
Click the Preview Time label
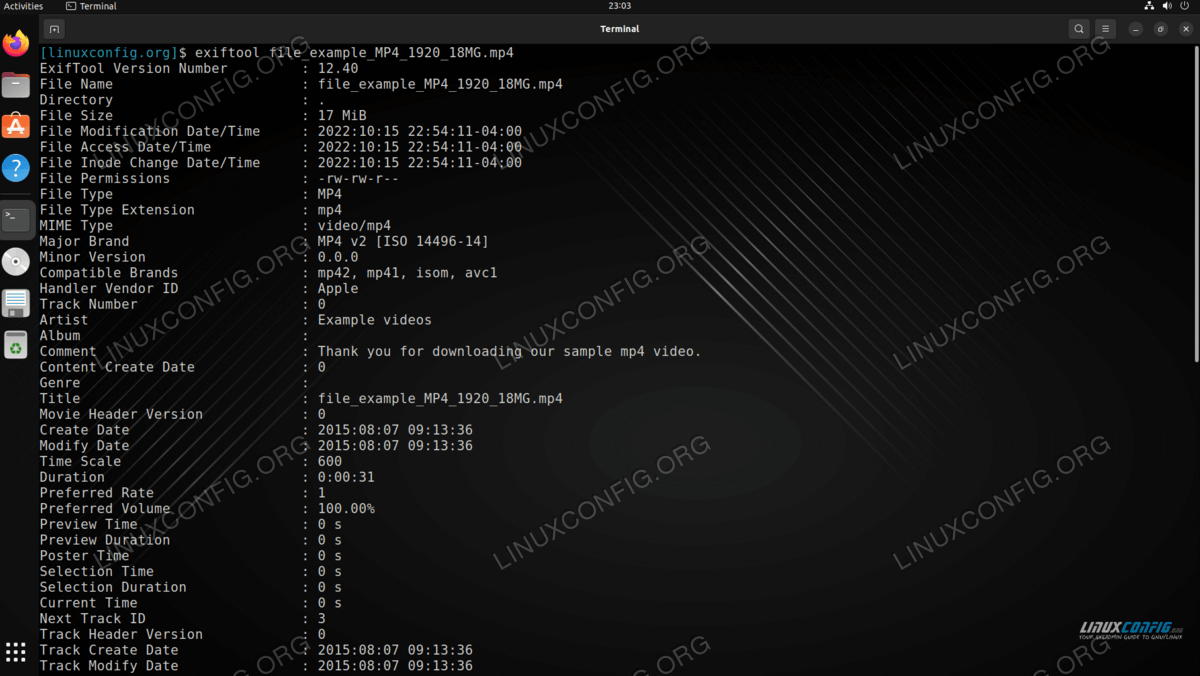click(x=89, y=524)
